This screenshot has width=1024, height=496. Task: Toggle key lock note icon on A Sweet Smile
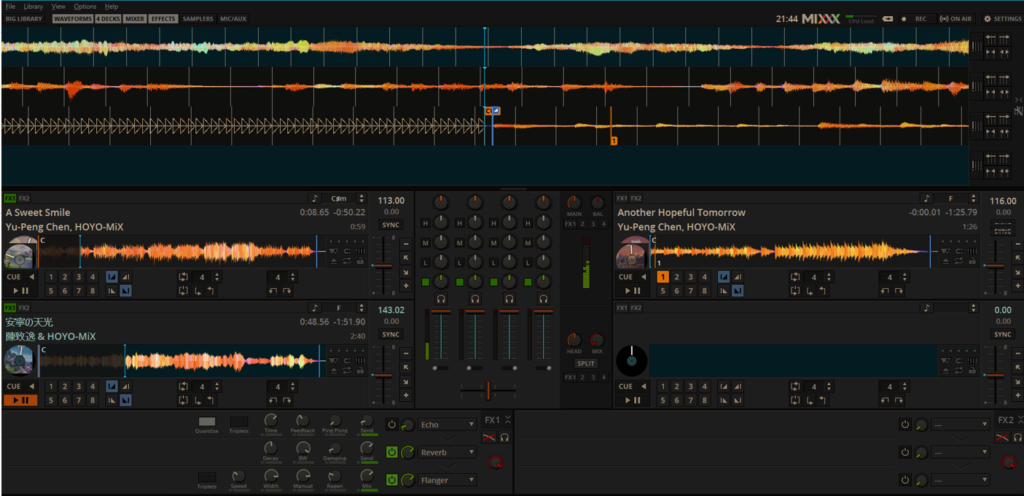(x=315, y=198)
